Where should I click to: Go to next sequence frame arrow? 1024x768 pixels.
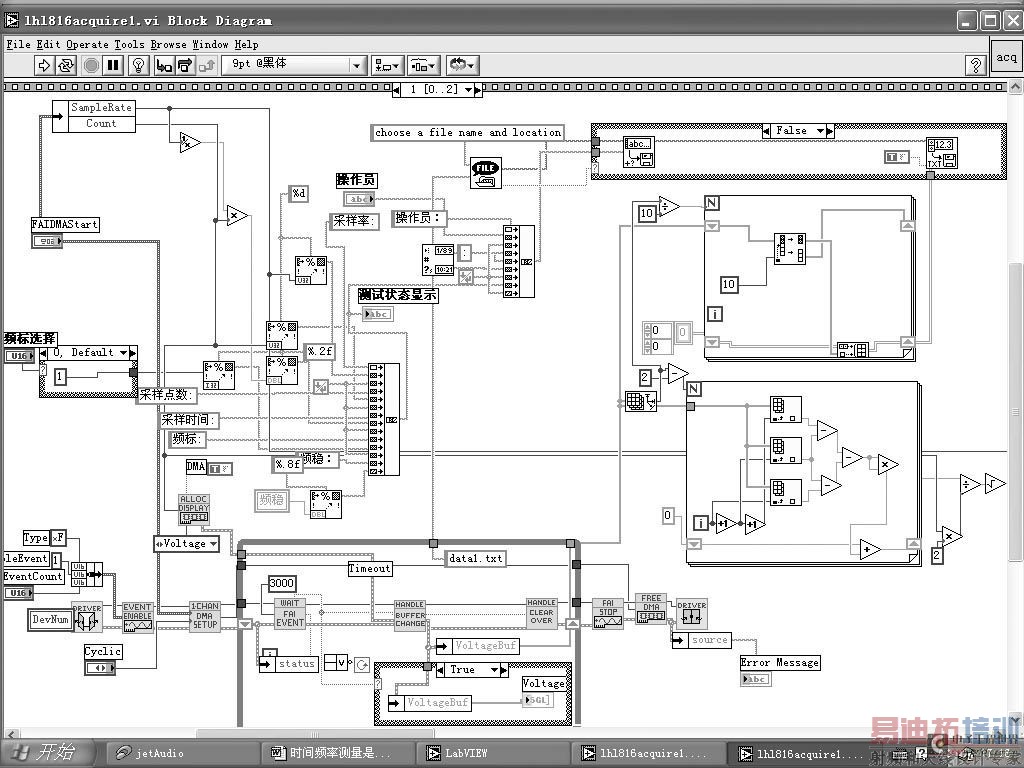478,89
